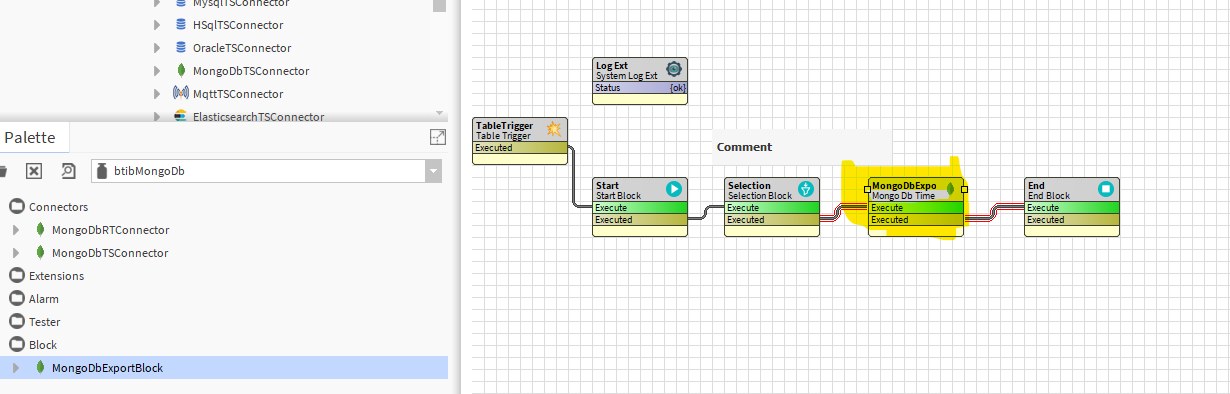Image resolution: width=1230 pixels, height=394 pixels.
Task: Expand MongoDbTSConnector in the palette
Action: [16, 253]
